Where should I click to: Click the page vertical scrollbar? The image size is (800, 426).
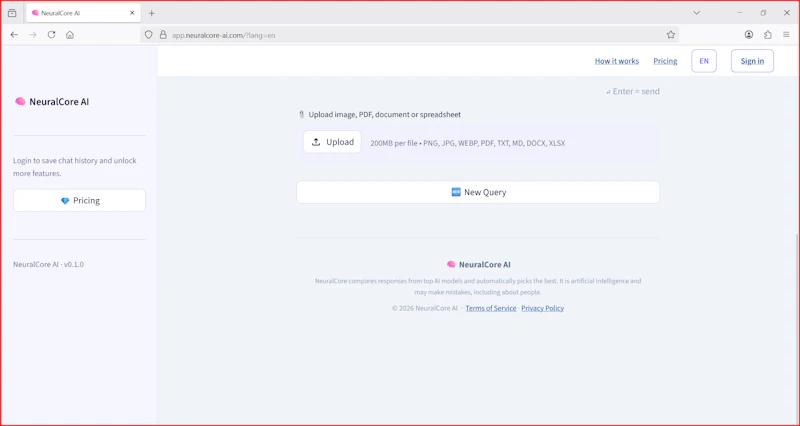pyautogui.click(x=797, y=327)
